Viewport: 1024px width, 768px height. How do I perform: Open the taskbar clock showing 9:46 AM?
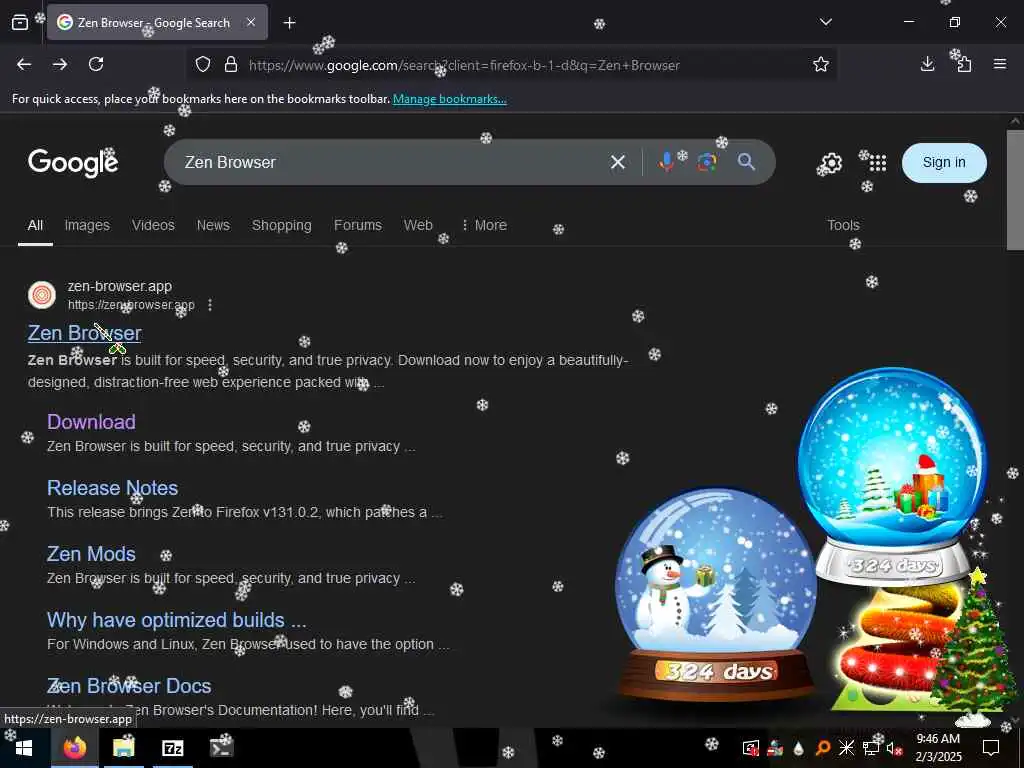coord(938,748)
